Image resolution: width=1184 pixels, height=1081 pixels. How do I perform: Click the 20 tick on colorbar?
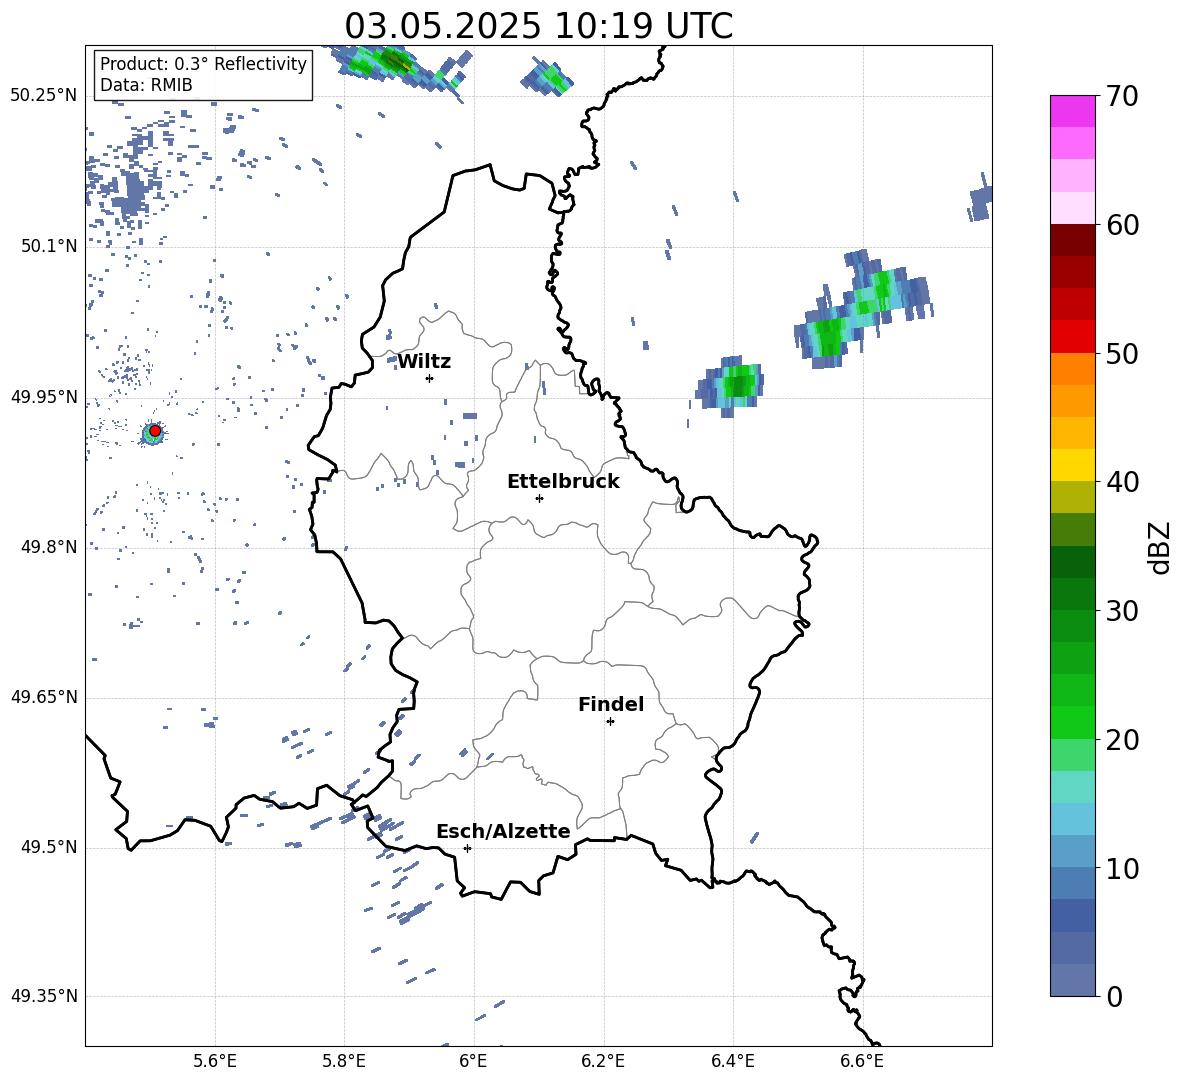click(x=1121, y=740)
